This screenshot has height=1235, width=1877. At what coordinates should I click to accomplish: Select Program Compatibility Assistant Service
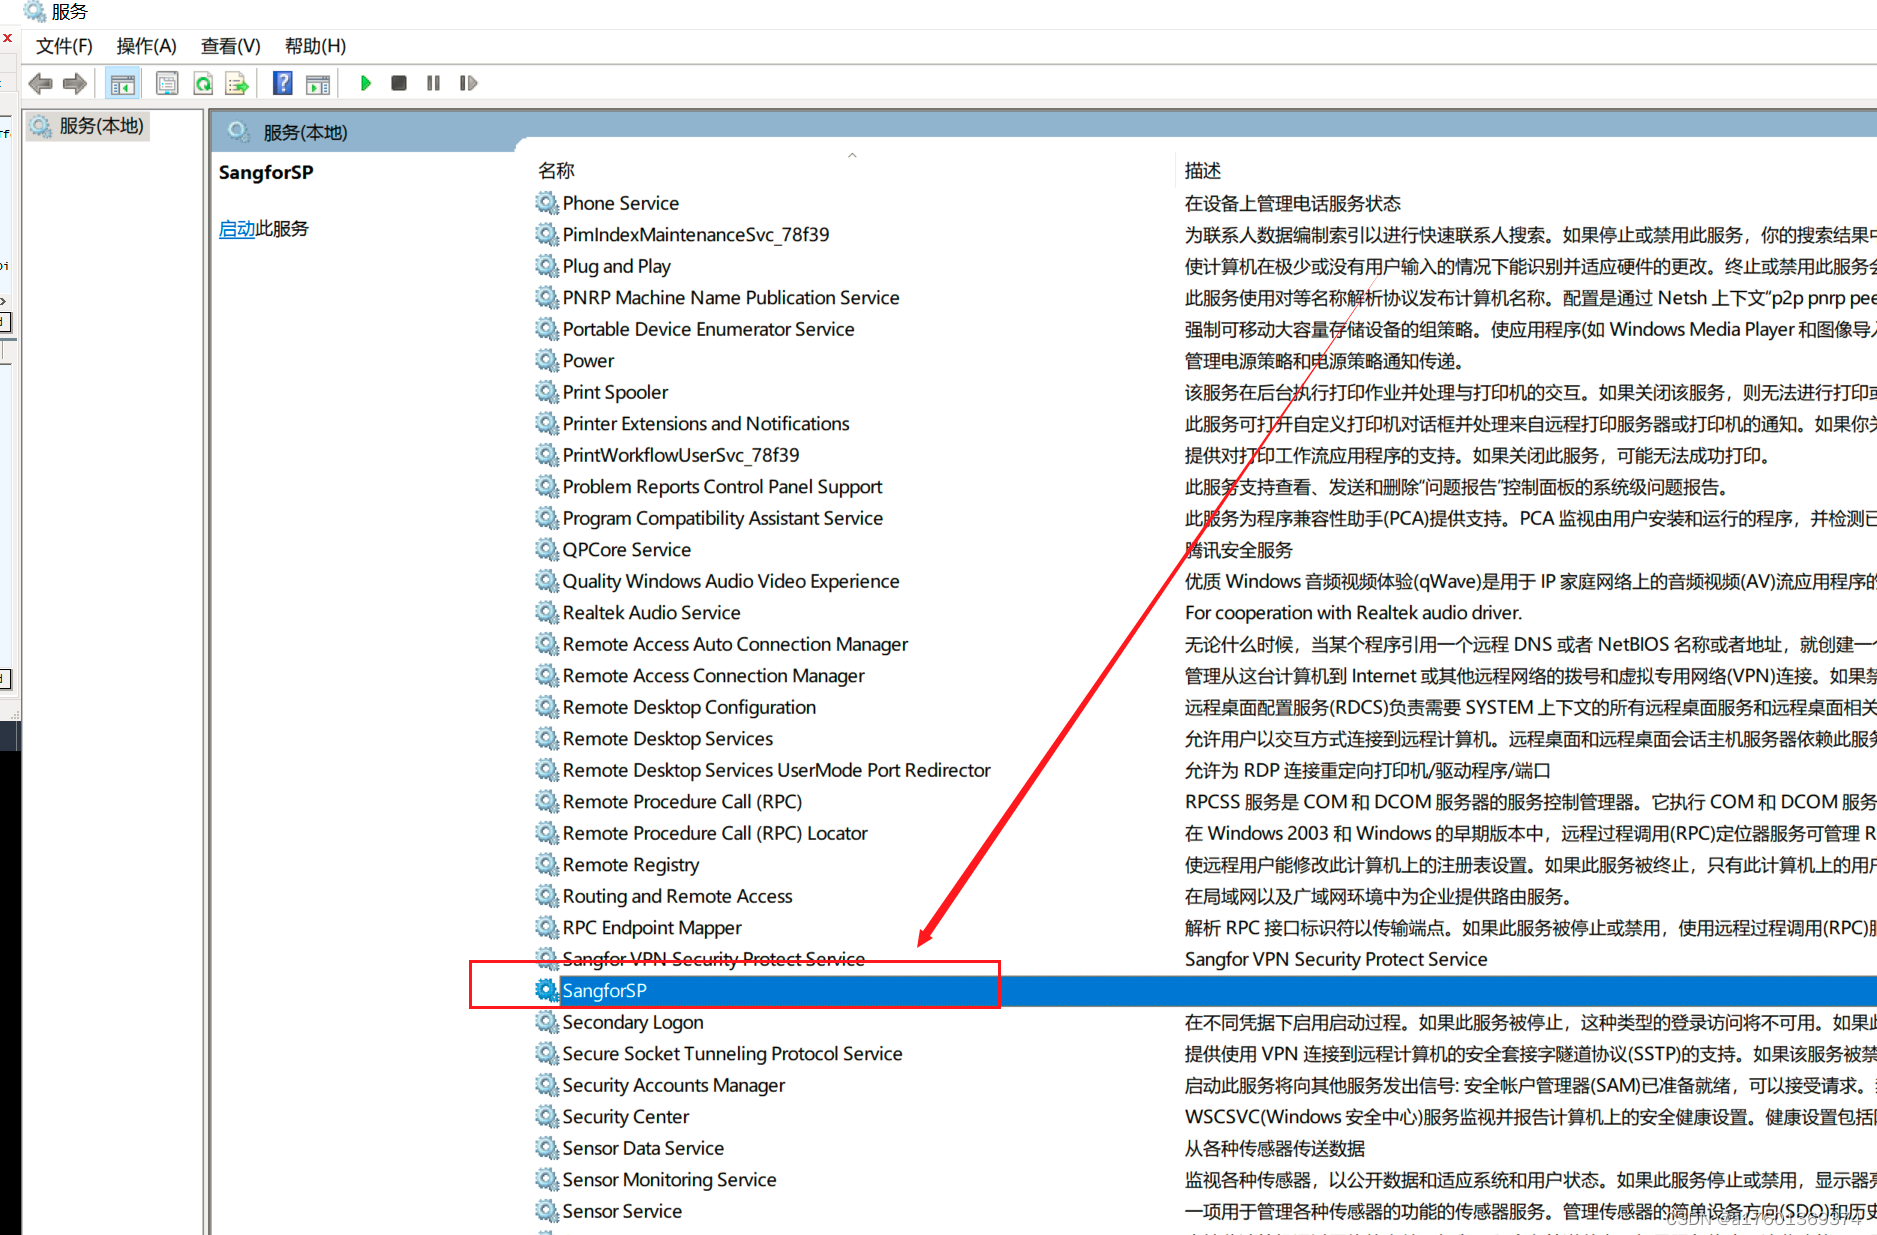point(722,518)
